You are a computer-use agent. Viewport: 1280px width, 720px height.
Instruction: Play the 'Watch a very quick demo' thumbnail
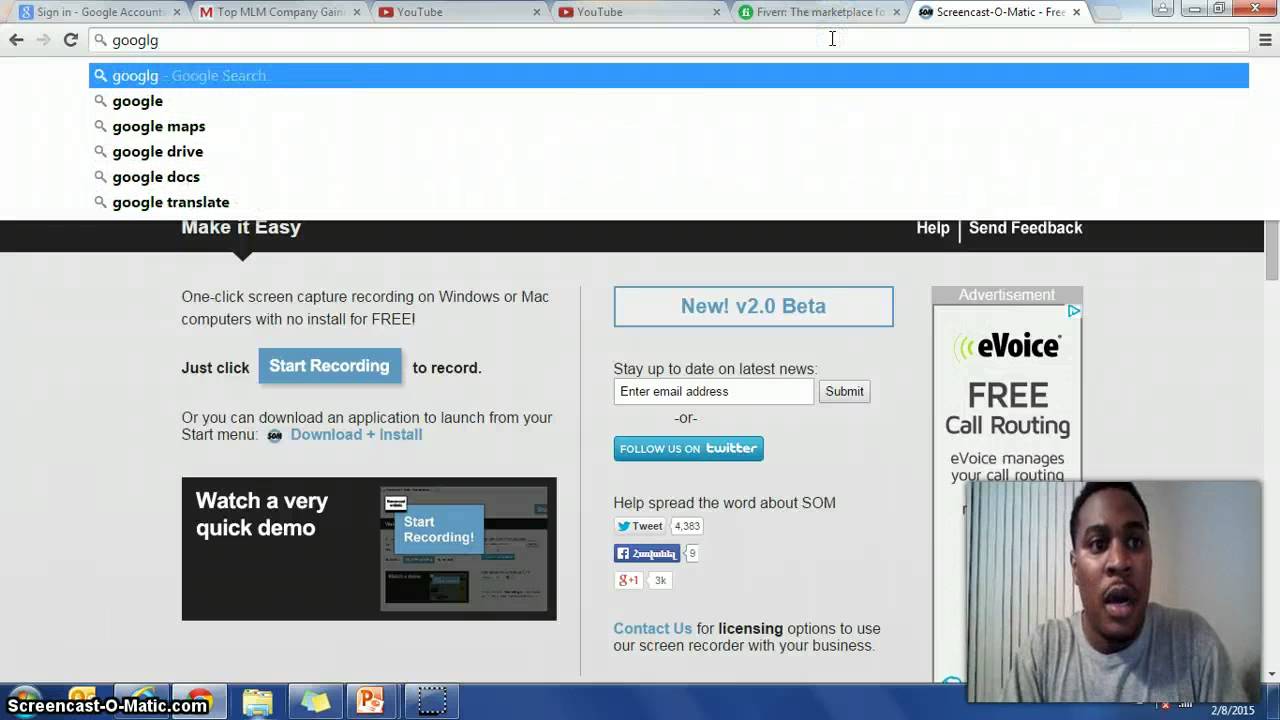[369, 549]
